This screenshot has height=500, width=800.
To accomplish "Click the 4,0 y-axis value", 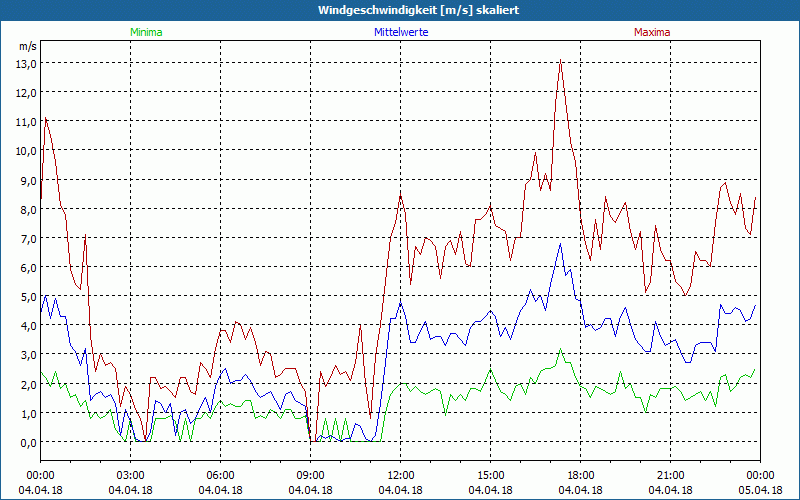I will 29,326.
